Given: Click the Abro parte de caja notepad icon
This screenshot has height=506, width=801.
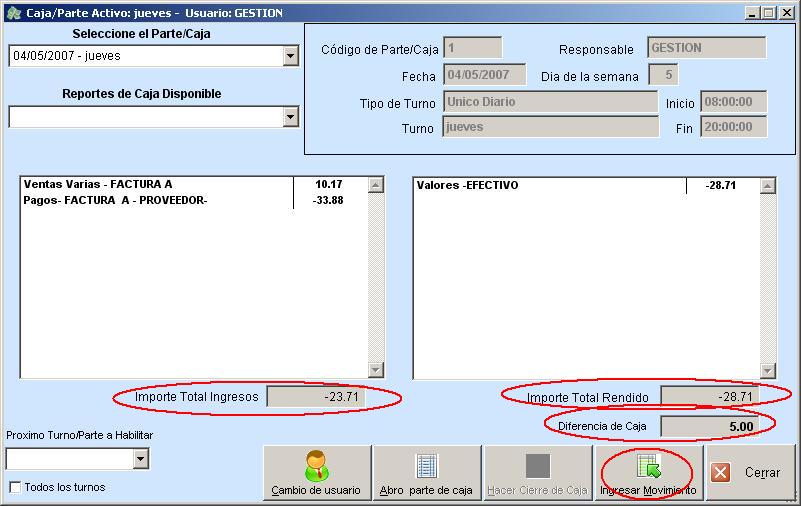Looking at the screenshot, I should (426, 466).
